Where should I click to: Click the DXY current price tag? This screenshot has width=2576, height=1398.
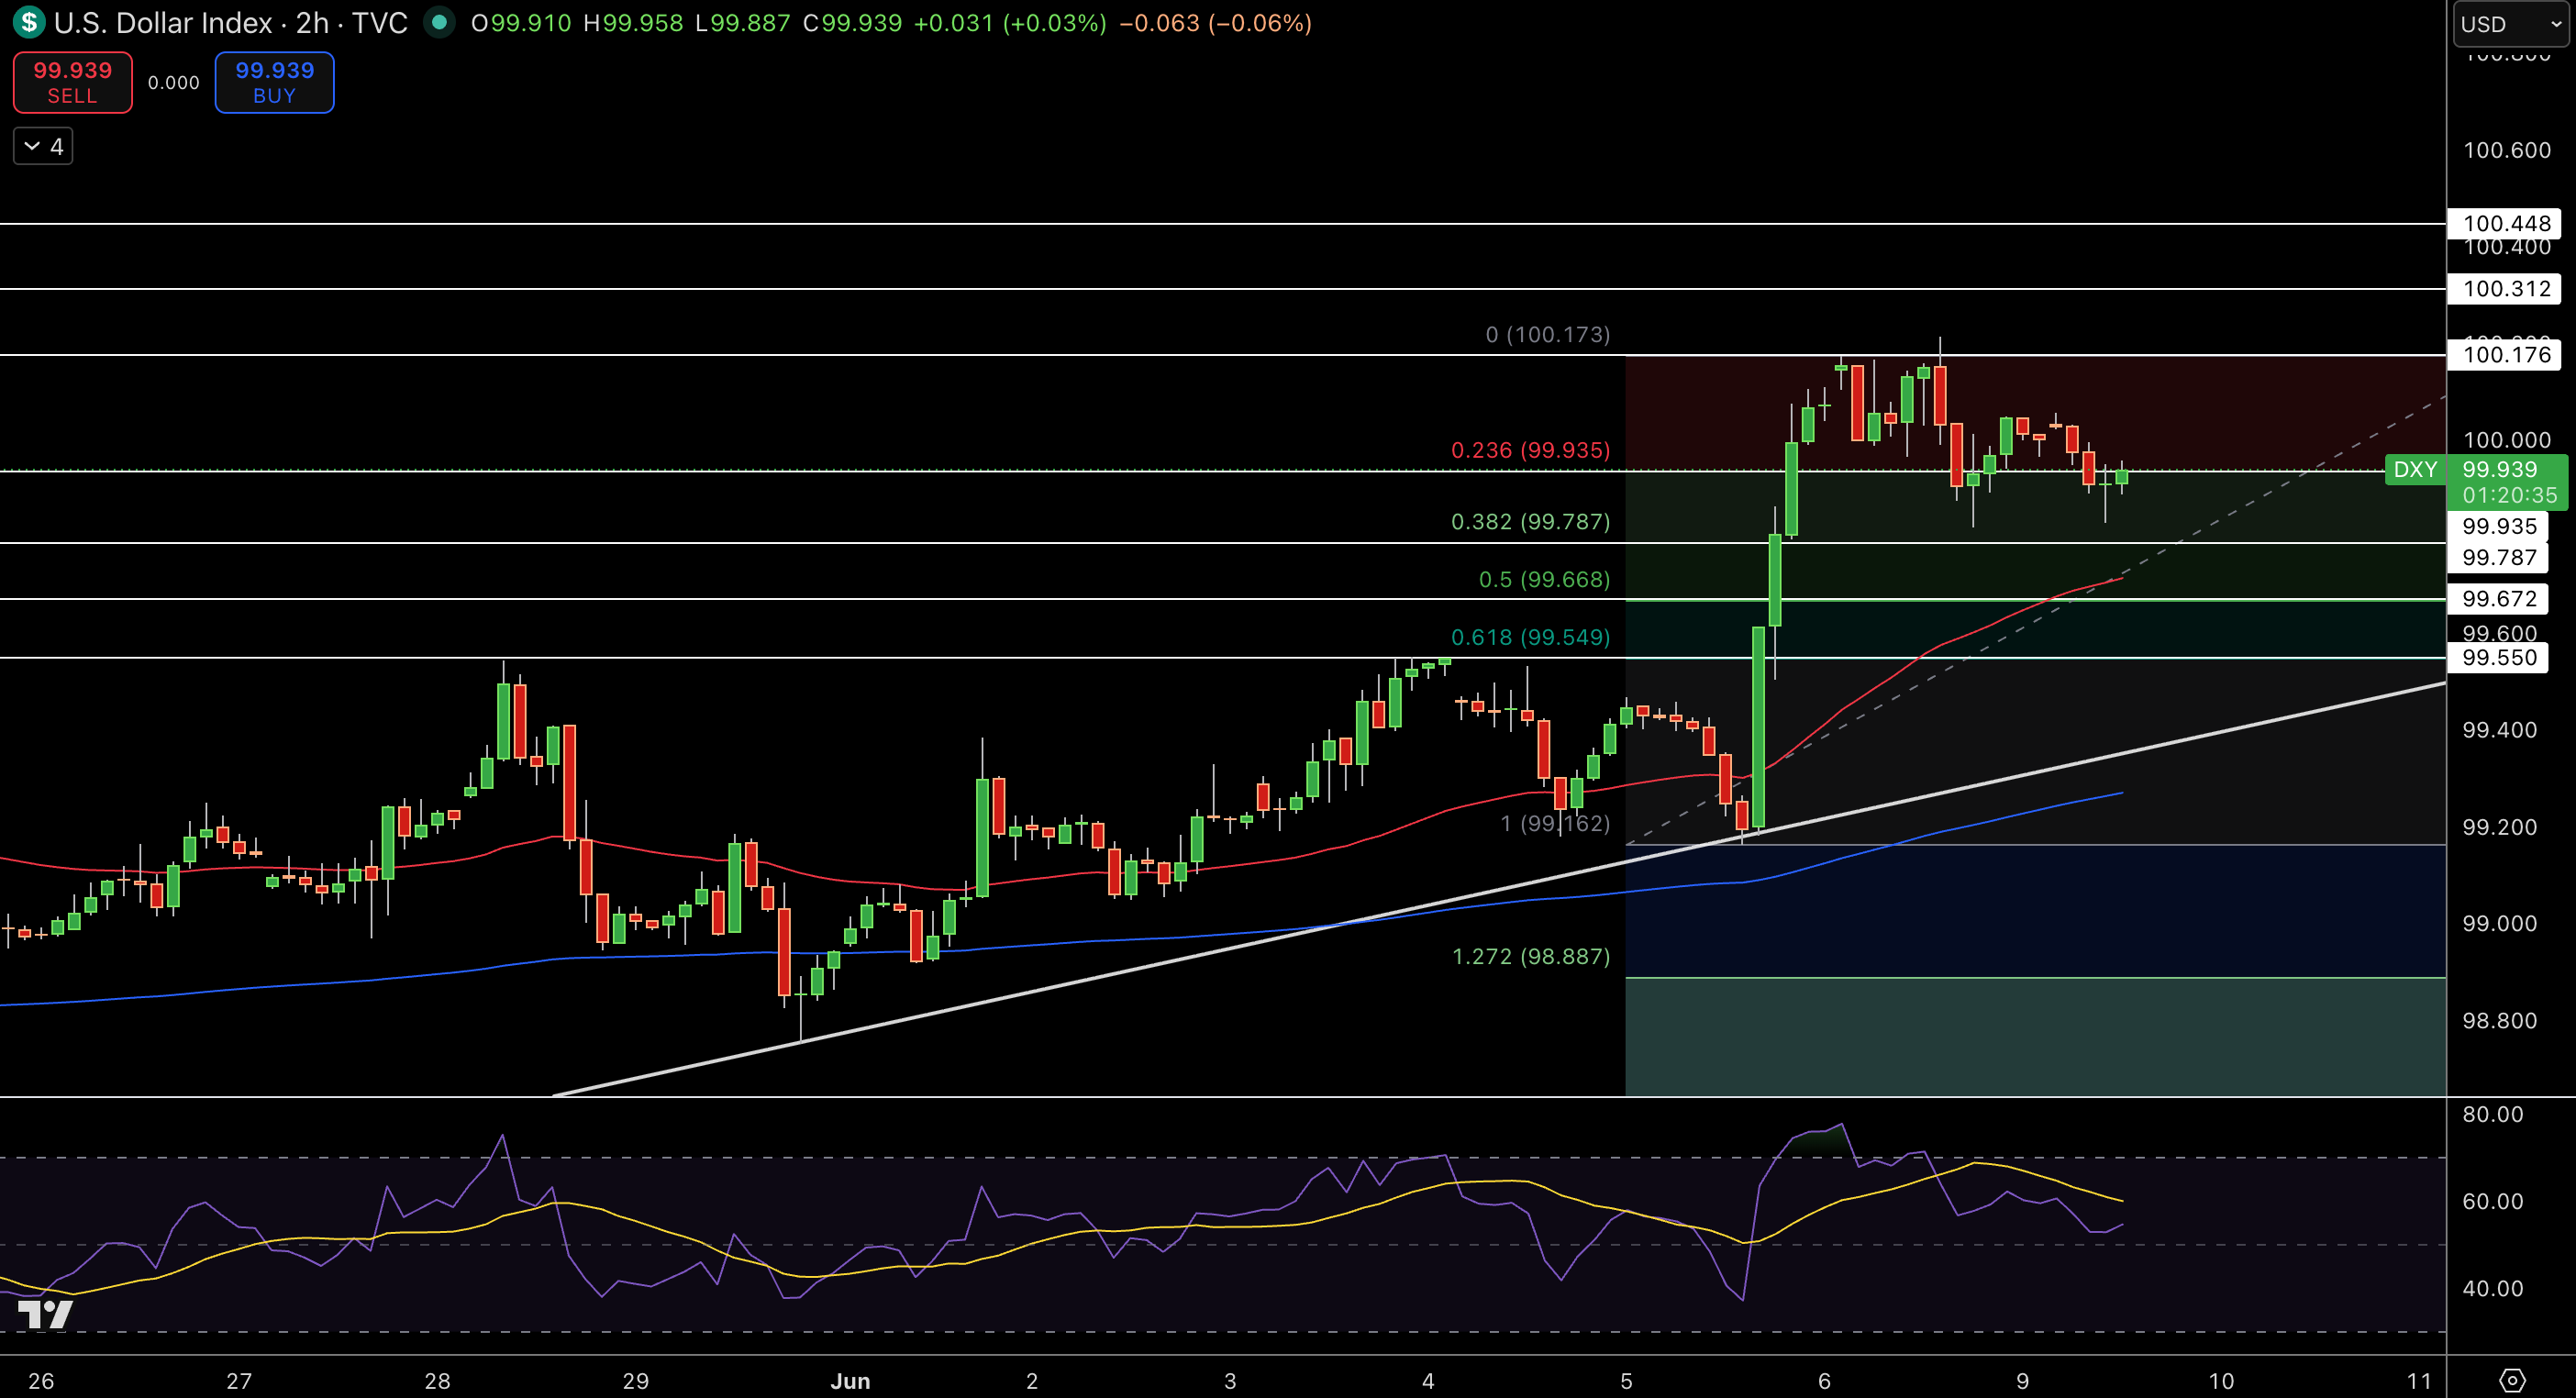click(x=2415, y=469)
